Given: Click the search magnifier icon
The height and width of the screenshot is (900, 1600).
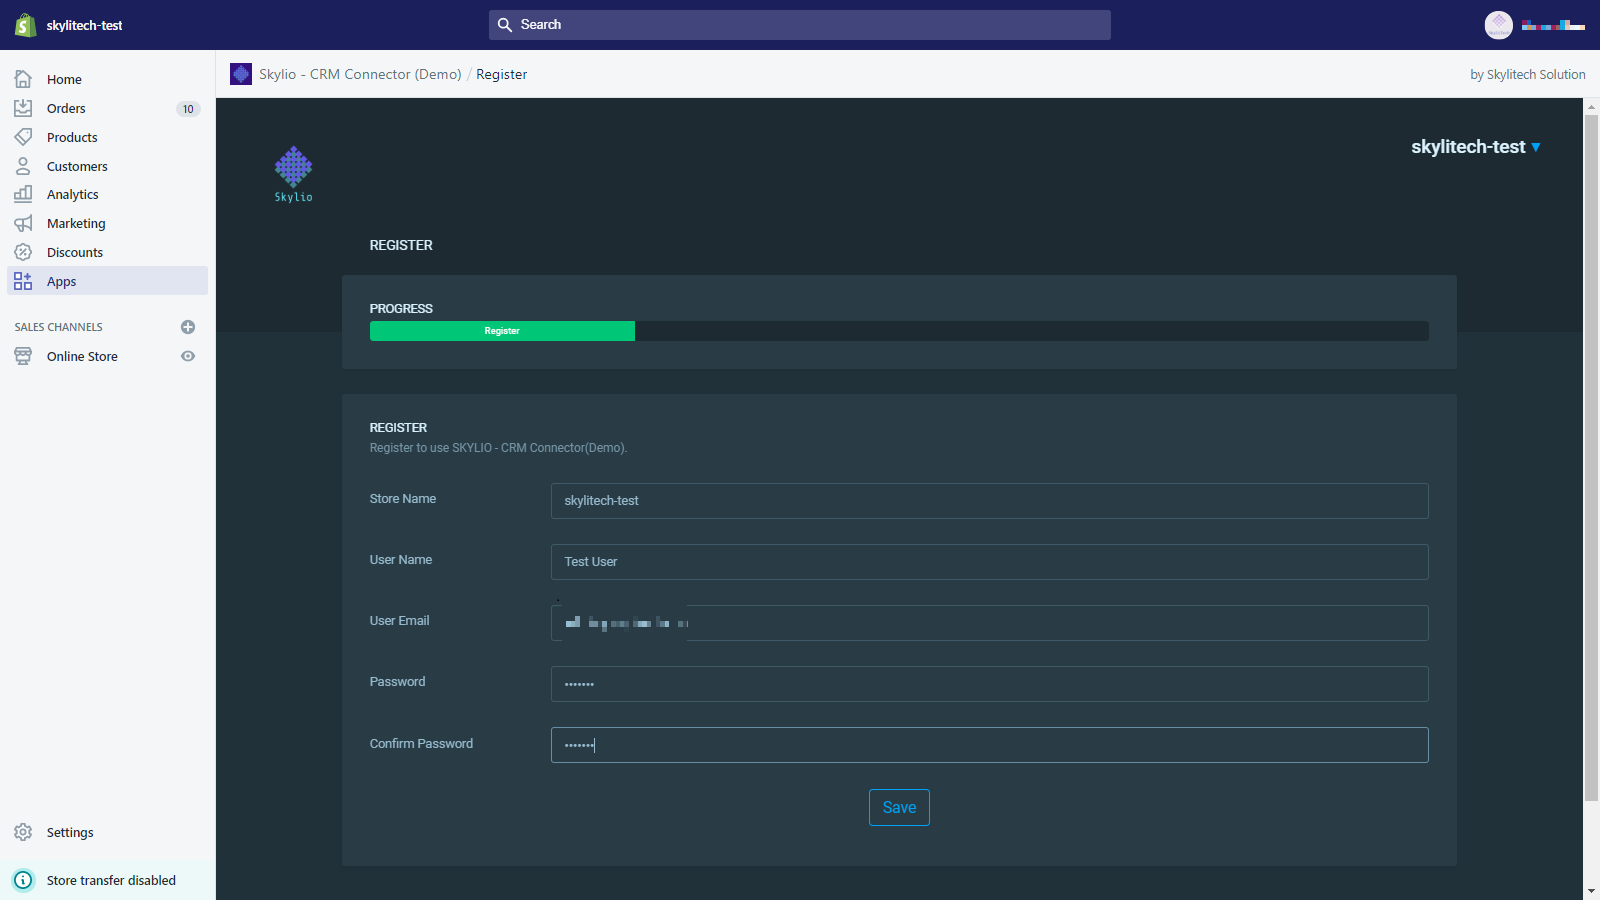Looking at the screenshot, I should [x=505, y=25].
